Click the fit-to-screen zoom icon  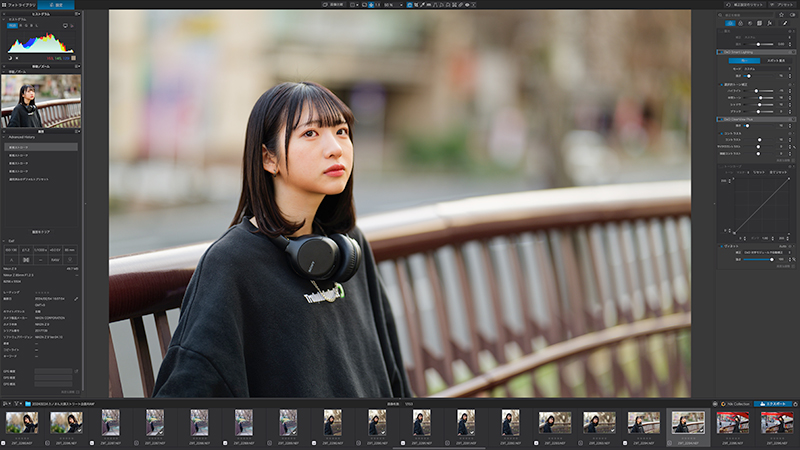click(371, 5)
